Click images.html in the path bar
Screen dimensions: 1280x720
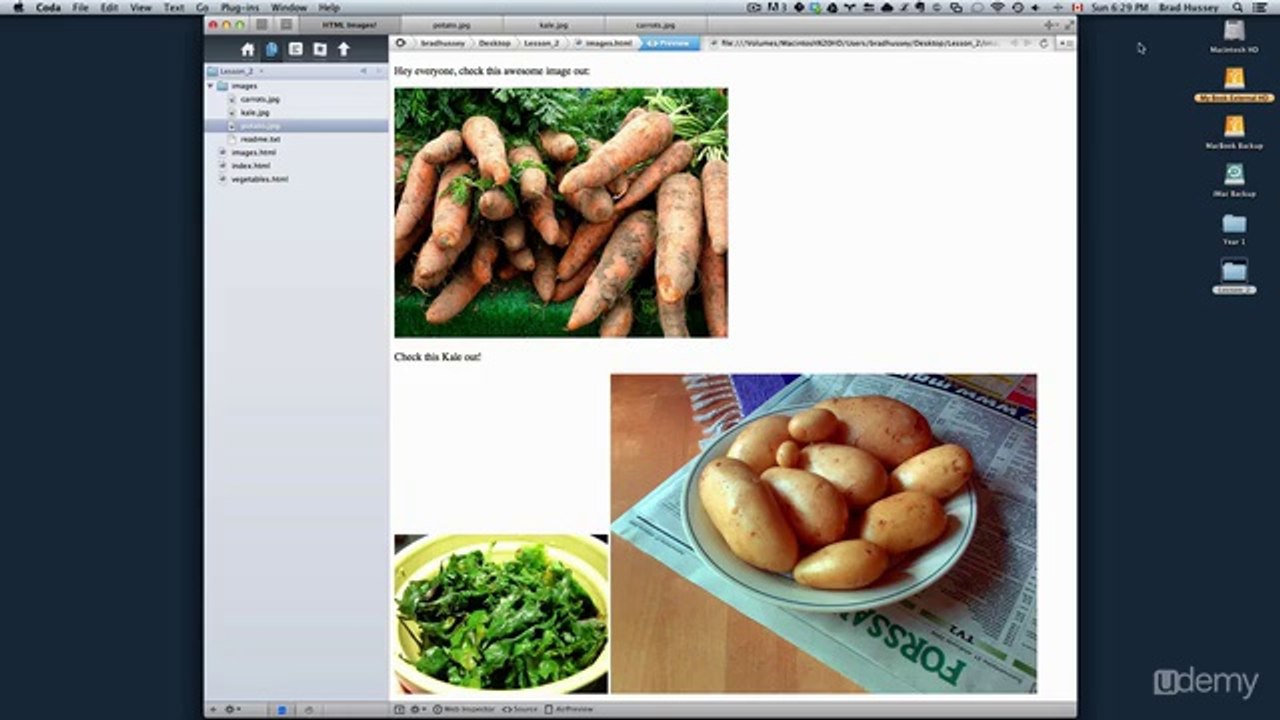click(x=604, y=43)
